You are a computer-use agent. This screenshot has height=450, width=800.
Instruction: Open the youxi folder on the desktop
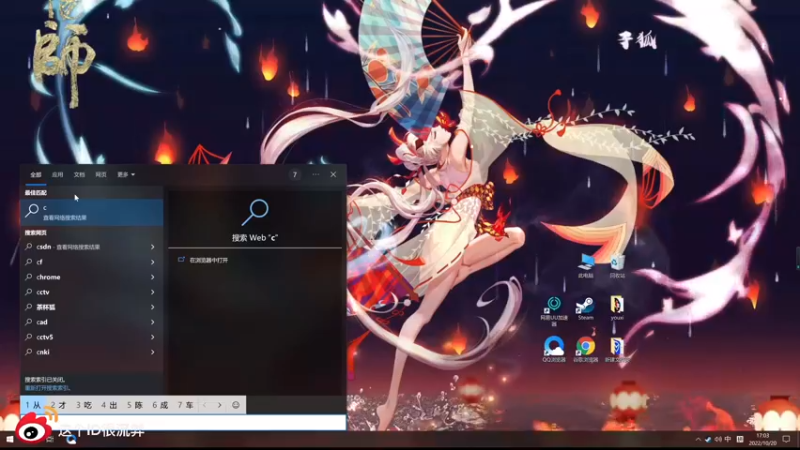tap(617, 308)
